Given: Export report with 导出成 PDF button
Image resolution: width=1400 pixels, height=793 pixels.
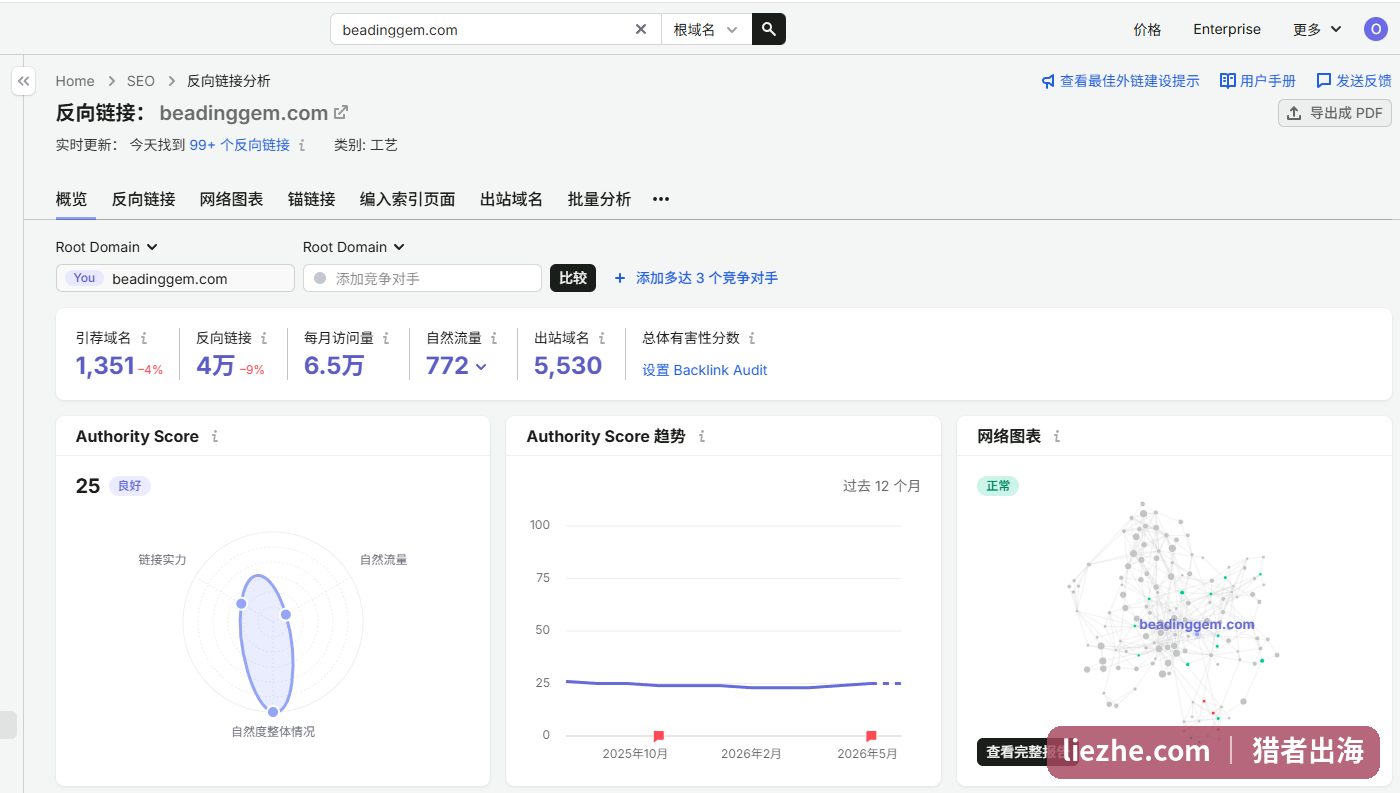Looking at the screenshot, I should (x=1335, y=113).
